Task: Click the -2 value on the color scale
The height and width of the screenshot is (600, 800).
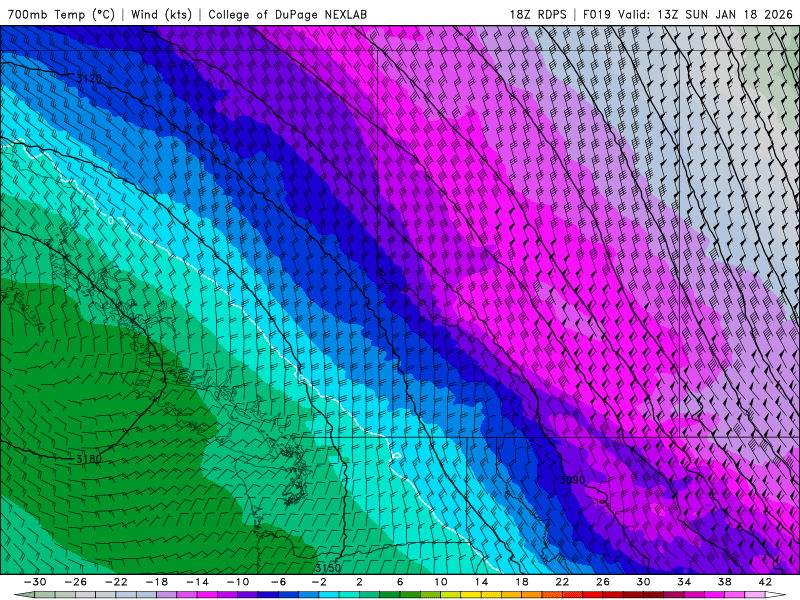Action: point(319,582)
